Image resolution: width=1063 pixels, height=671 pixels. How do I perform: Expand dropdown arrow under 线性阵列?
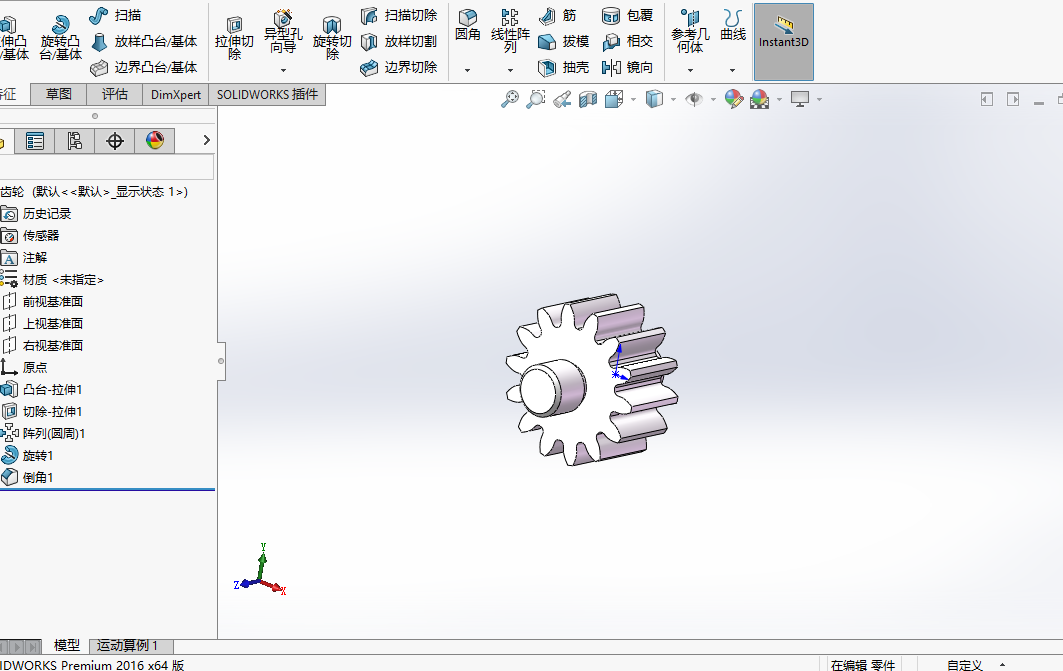510,70
